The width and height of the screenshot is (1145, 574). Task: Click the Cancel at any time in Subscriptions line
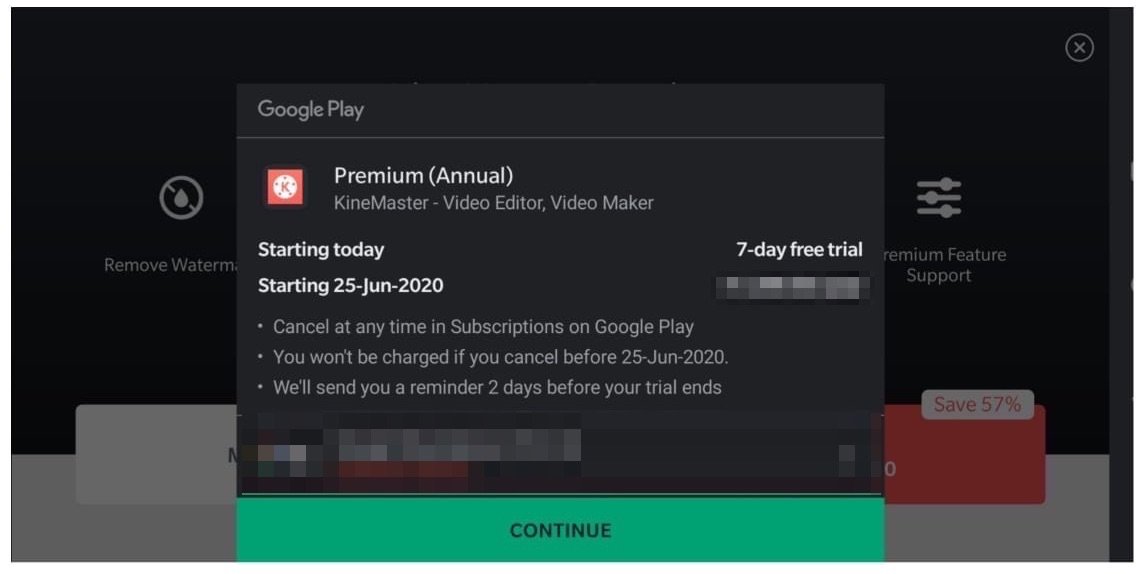click(483, 326)
